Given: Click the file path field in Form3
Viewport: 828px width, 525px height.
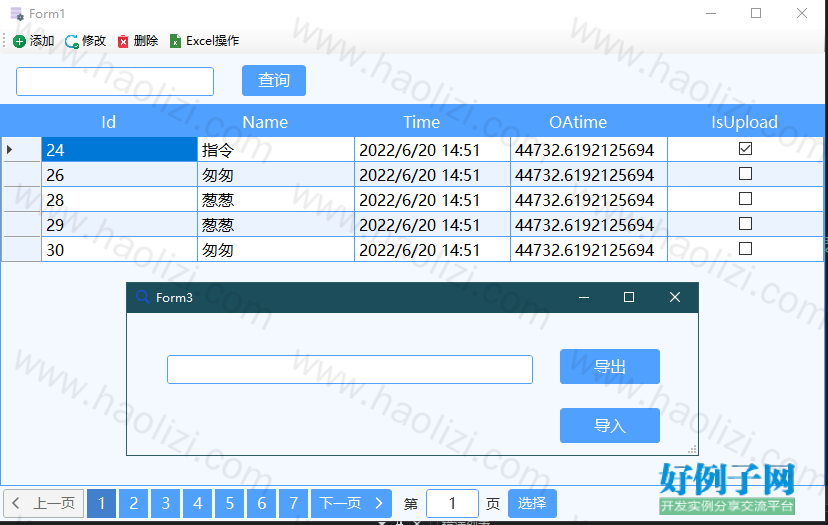Looking at the screenshot, I should point(350,369).
